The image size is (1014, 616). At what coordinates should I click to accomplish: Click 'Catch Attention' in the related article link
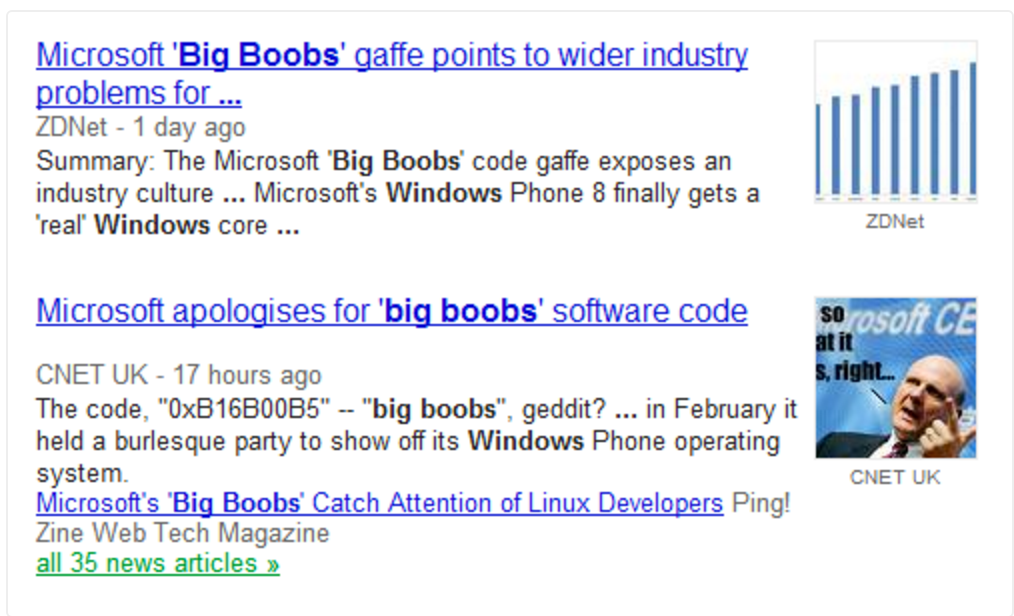389,503
